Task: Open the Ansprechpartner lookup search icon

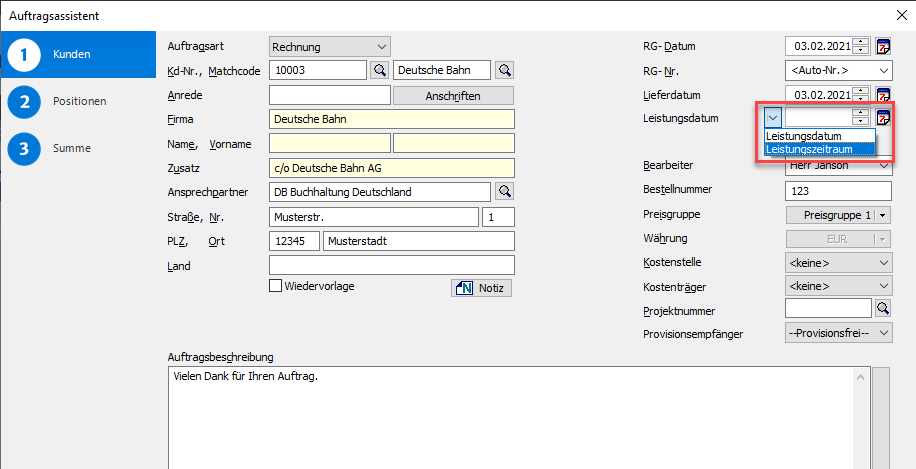Action: pyautogui.click(x=505, y=191)
